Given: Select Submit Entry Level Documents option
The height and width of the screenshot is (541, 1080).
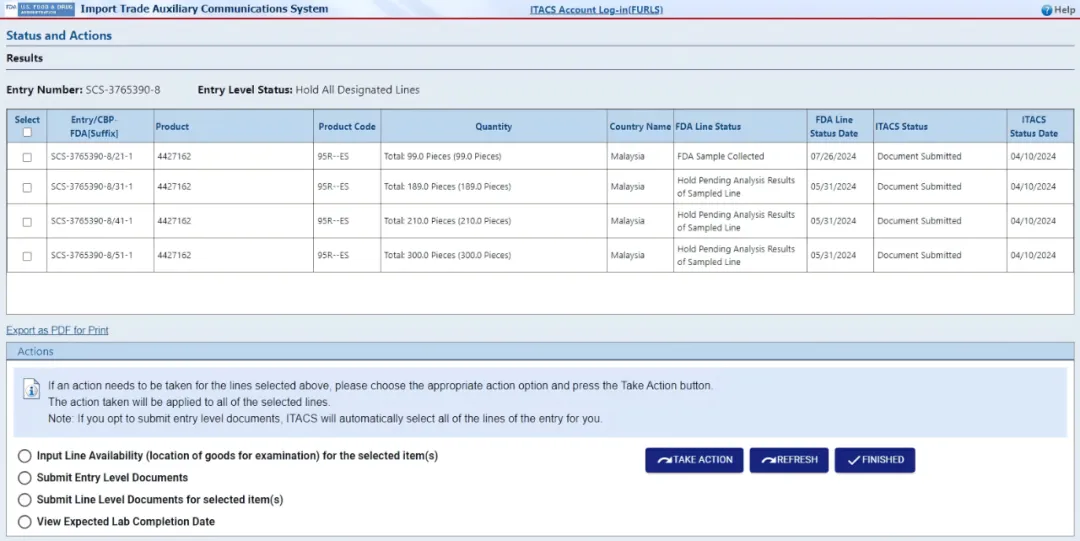Looking at the screenshot, I should click(25, 478).
